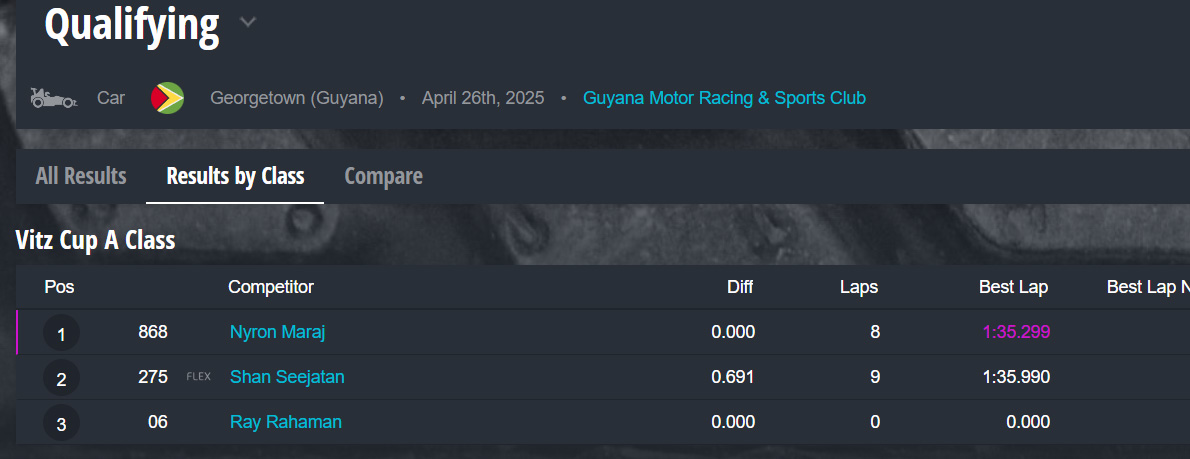Image resolution: width=1190 pixels, height=459 pixels.
Task: Click the race car icon
Action: pyautogui.click(x=53, y=98)
